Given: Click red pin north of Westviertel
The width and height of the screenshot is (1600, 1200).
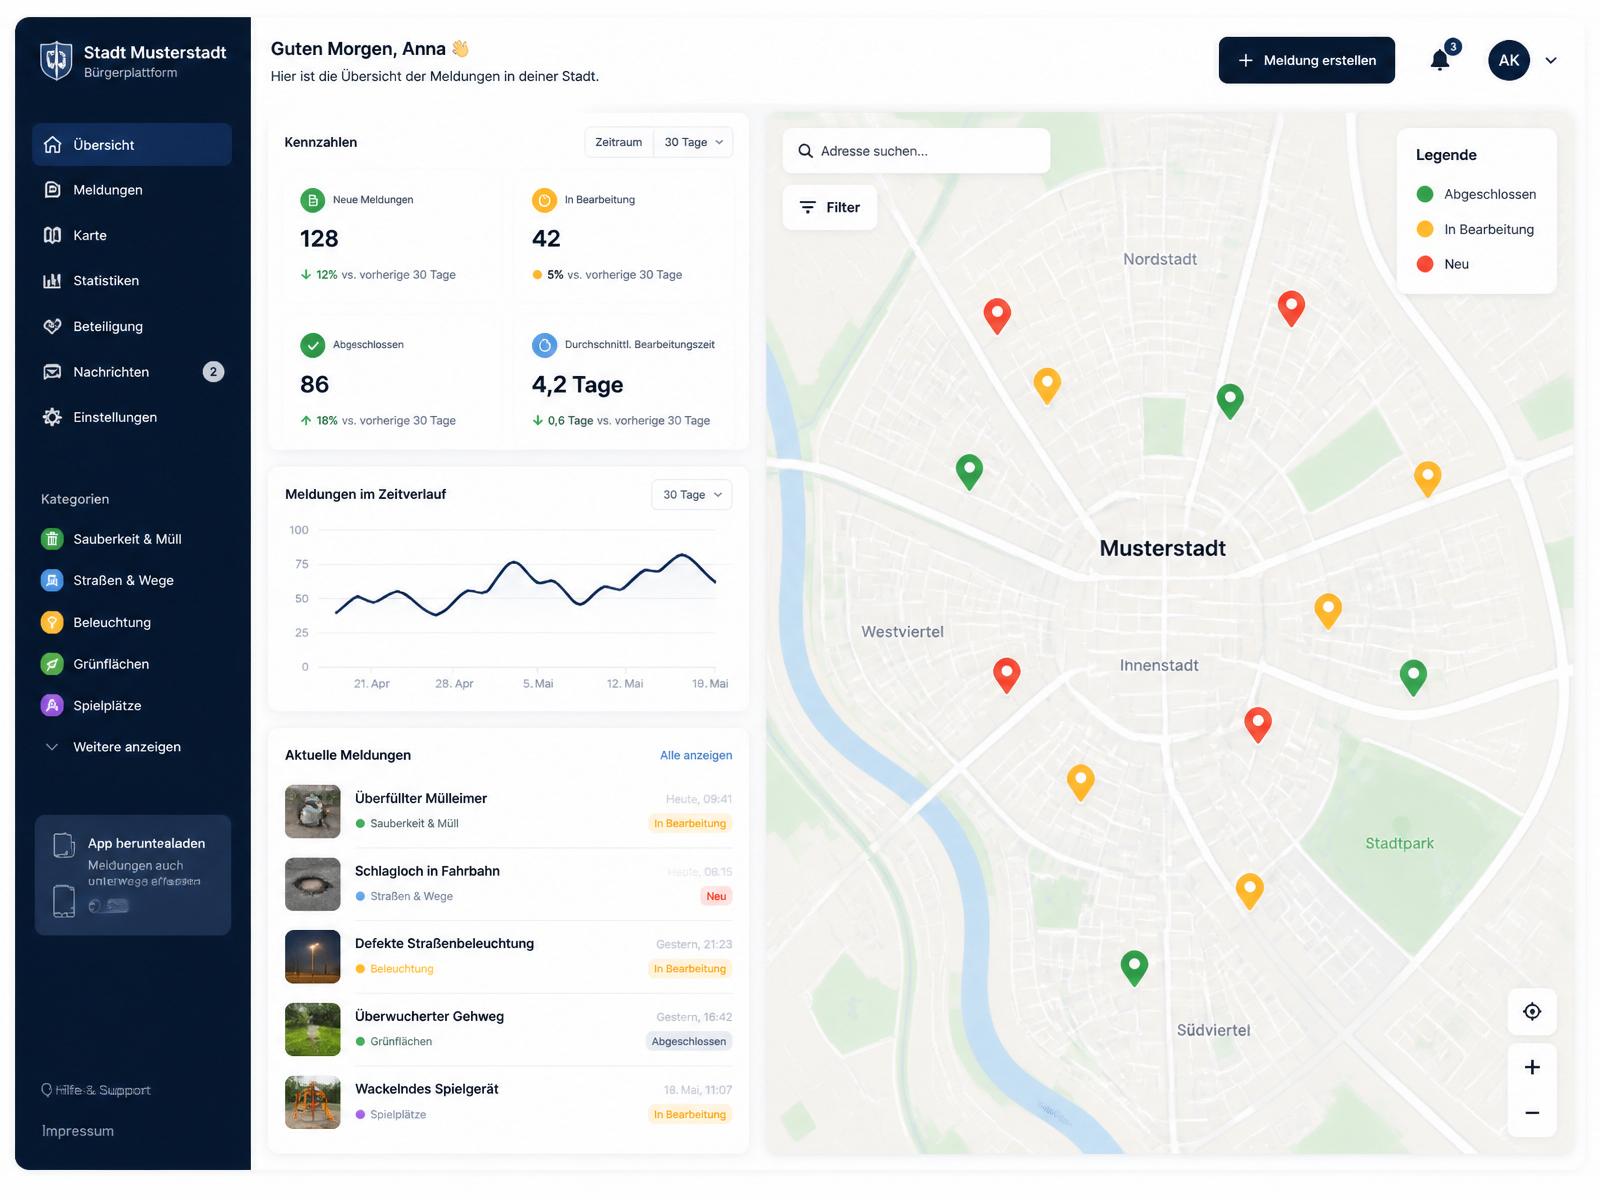Looking at the screenshot, I should pyautogui.click(x=997, y=314).
